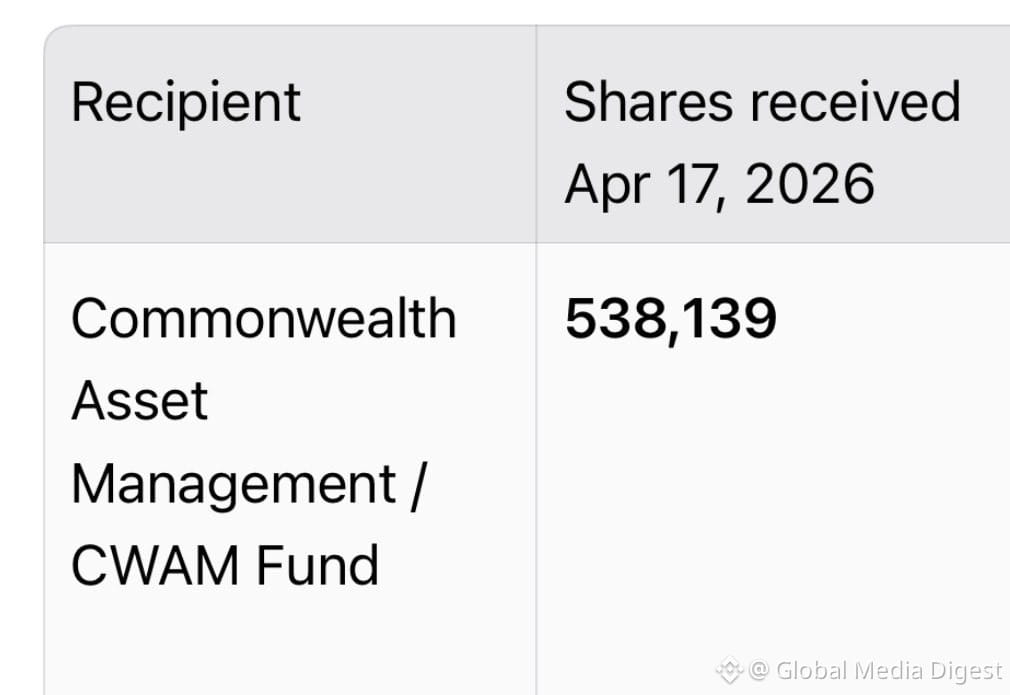
Task: Click the word Asset in the recipient cell
Action: pyautogui.click(x=139, y=401)
